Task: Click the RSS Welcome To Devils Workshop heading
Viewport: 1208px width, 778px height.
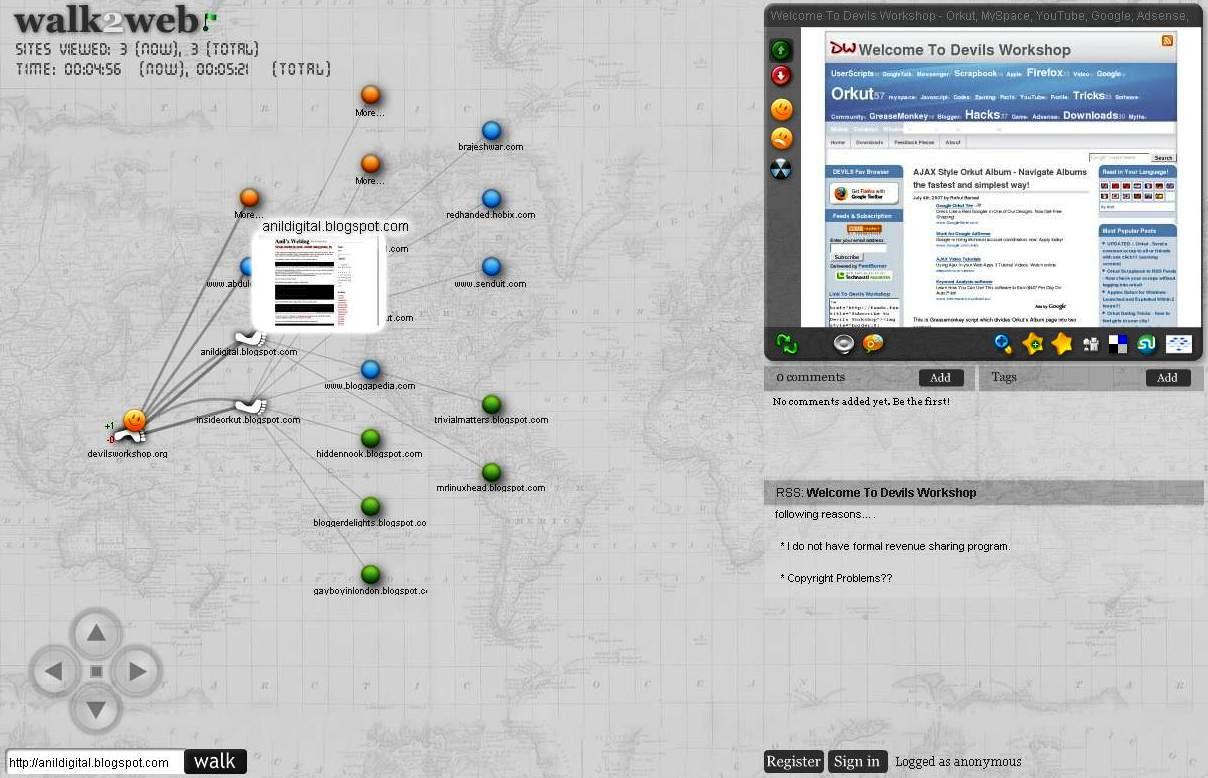Action: (876, 493)
